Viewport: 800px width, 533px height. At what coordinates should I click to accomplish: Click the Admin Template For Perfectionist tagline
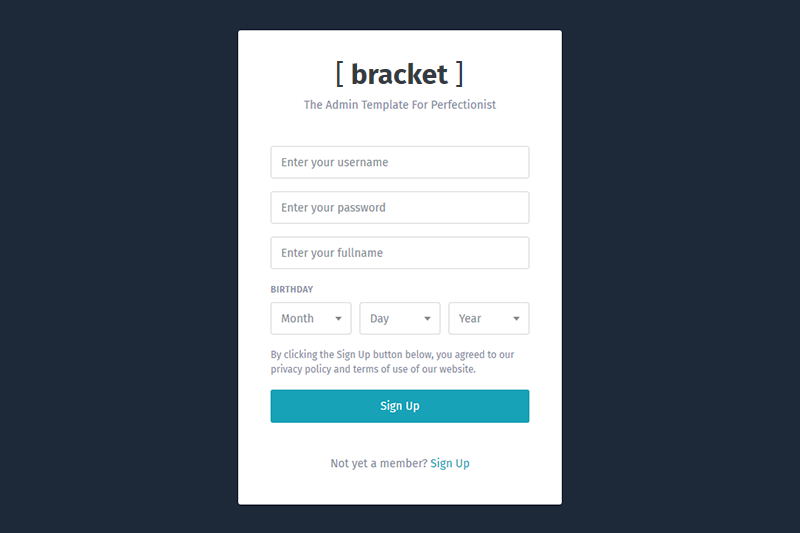(399, 105)
